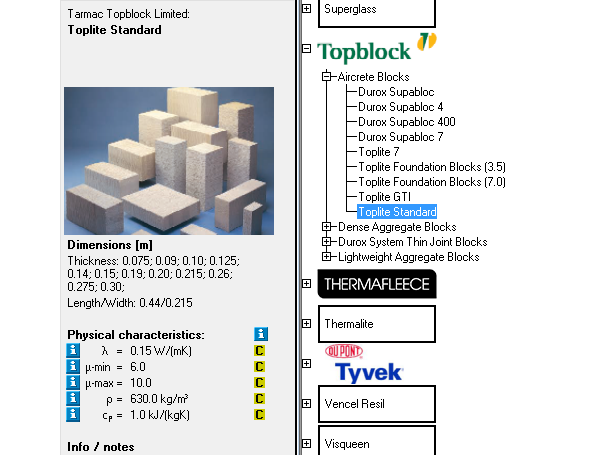Collapse the Topblock manufacturer node
This screenshot has width=600, height=455.
tap(307, 49)
